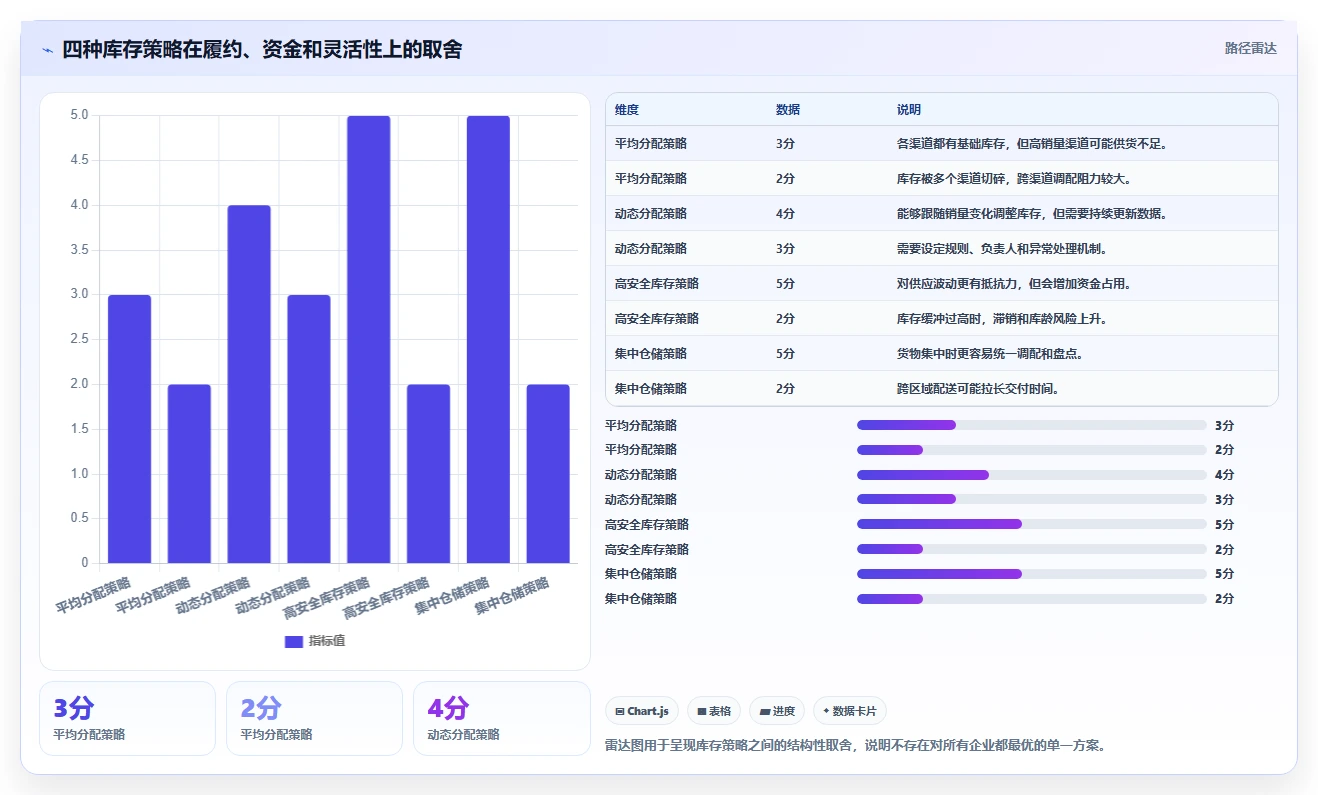The image size is (1318, 795).
Task: Click the 集中仓储策略 chart bar at 2.0
Action: point(548,474)
